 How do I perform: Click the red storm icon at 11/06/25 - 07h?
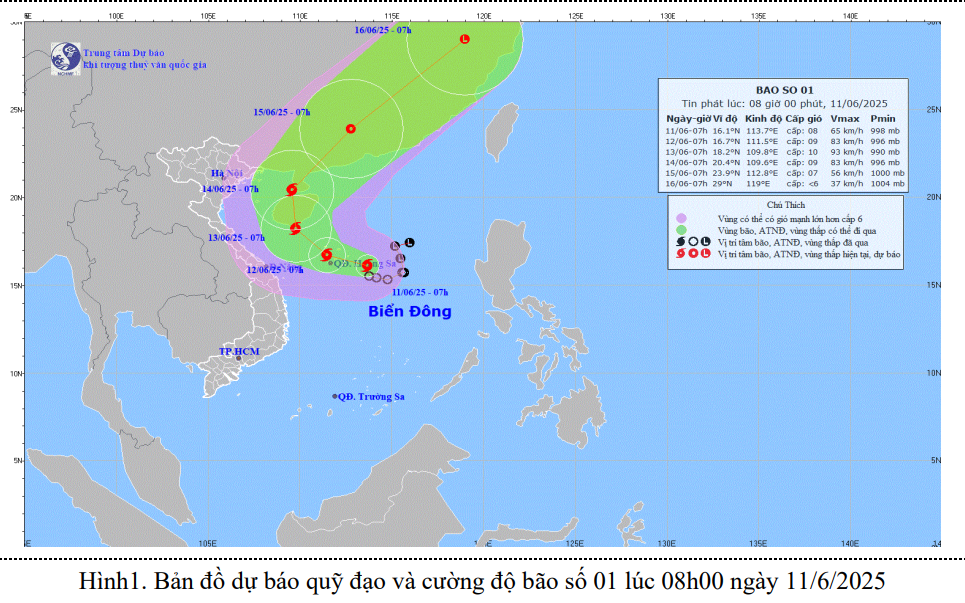(367, 265)
